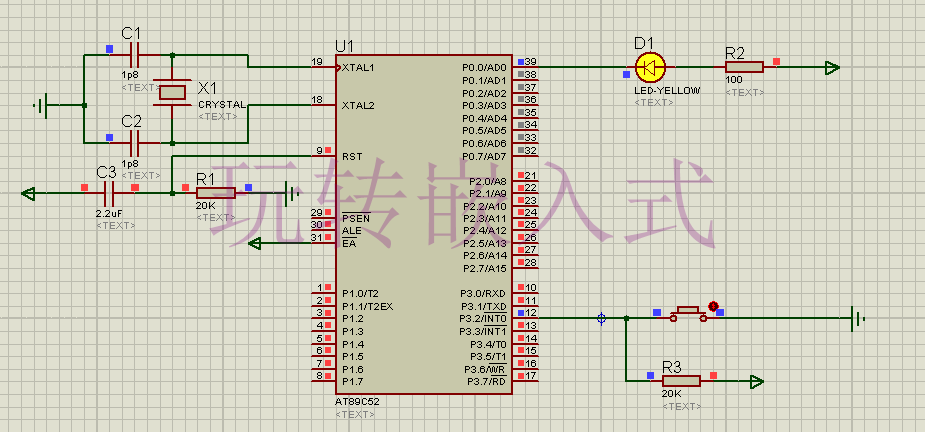Click the blue probe marker on INT0 wire

pyautogui.click(x=601, y=319)
